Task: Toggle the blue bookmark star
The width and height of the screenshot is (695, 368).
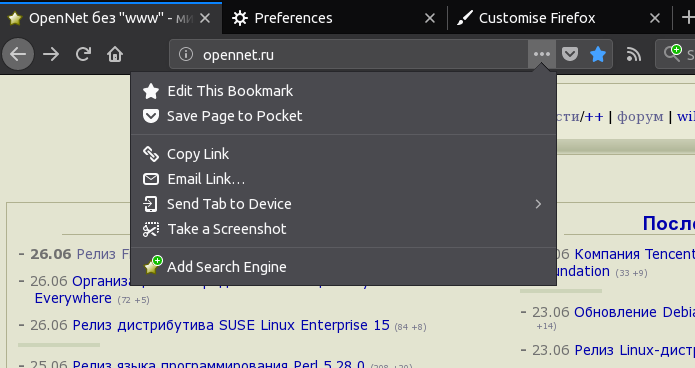Action: coord(597,55)
